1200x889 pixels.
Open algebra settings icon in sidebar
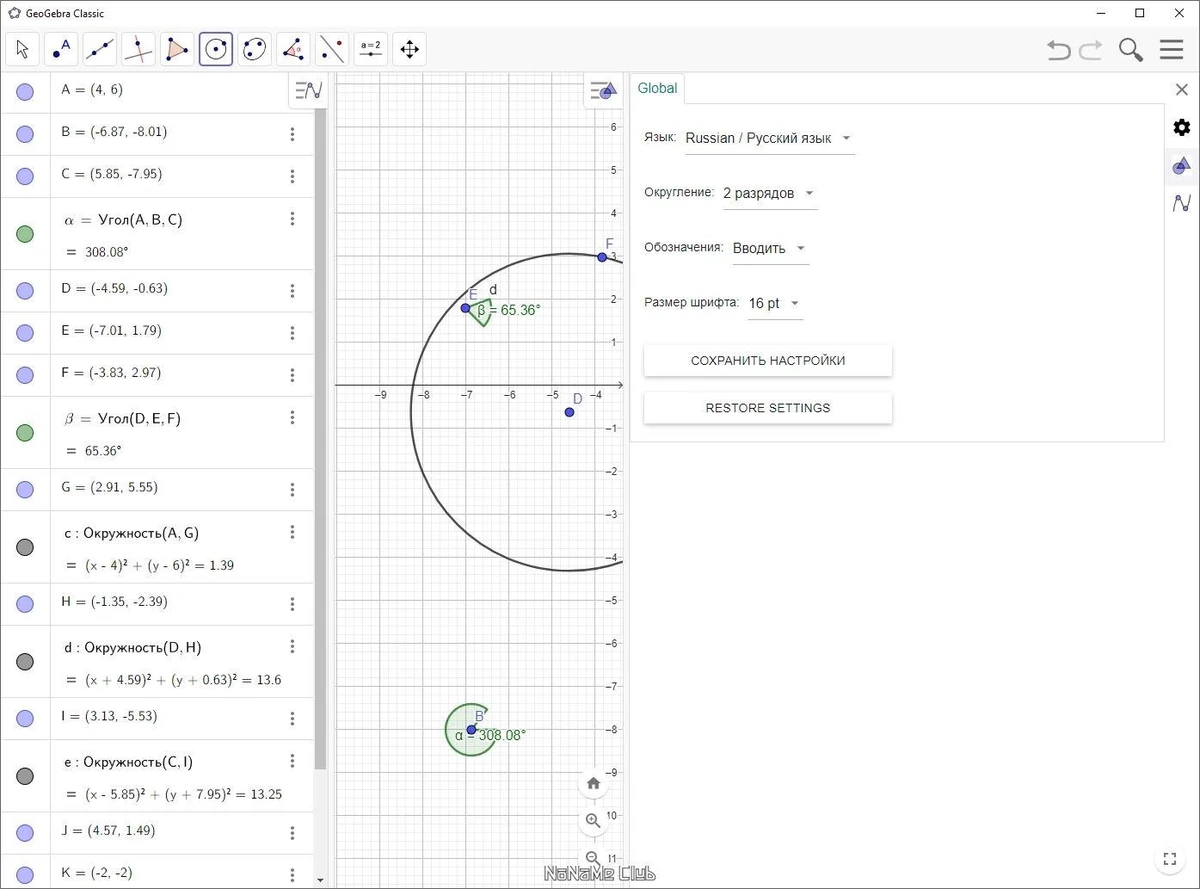1182,203
